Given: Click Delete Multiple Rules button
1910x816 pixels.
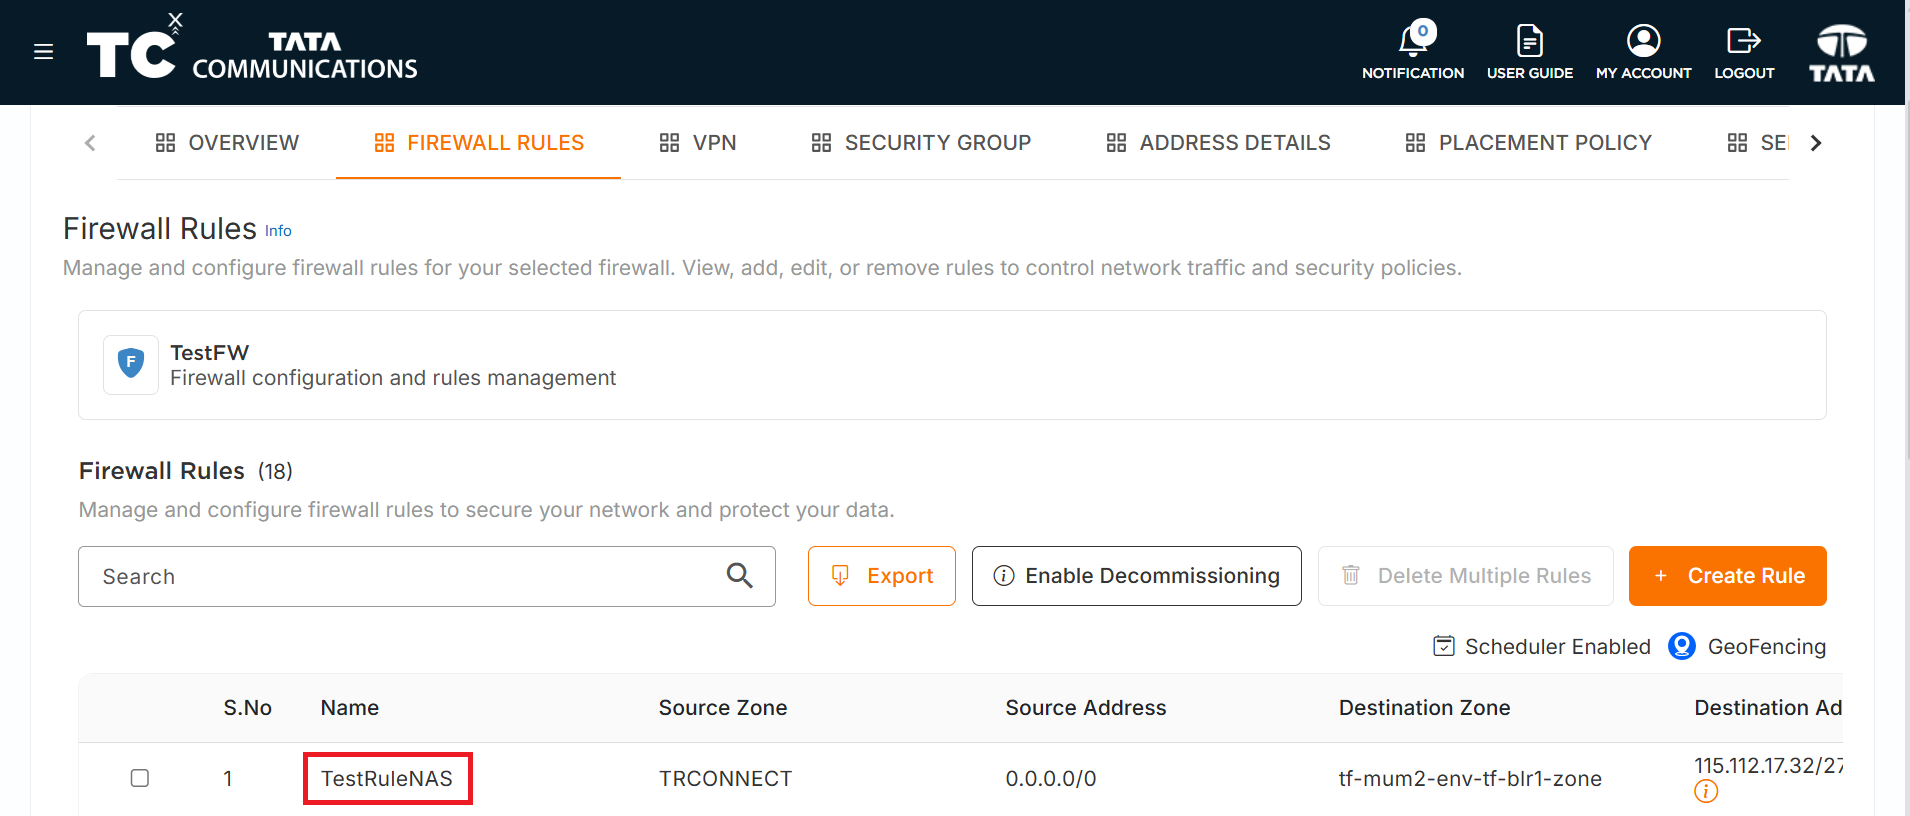Looking at the screenshot, I should click(1466, 576).
